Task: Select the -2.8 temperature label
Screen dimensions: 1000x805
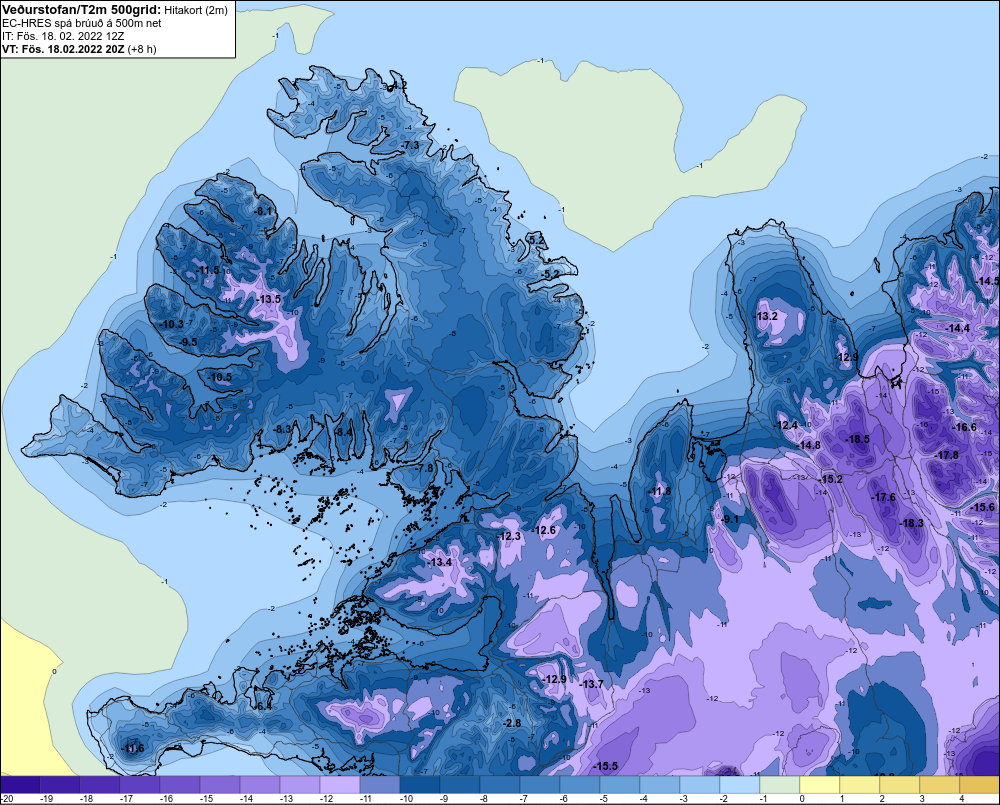Action: (x=512, y=723)
